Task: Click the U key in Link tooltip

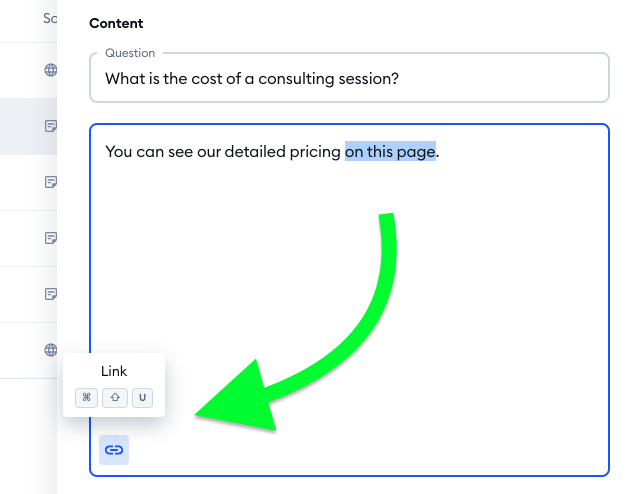Action: click(x=142, y=398)
